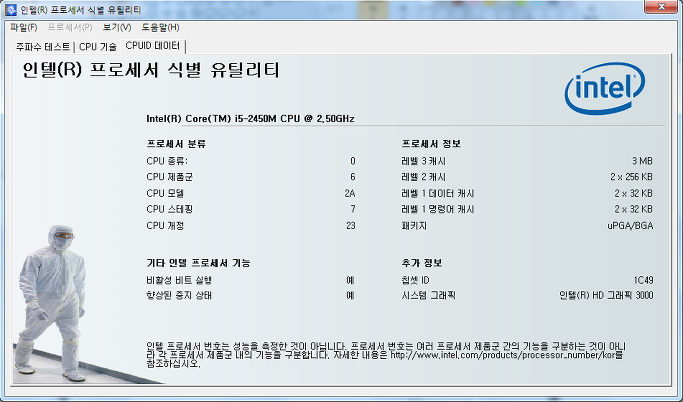This screenshot has width=683, height=402.
Task: Click the CPU 제품군 value 6
Action: tap(353, 177)
